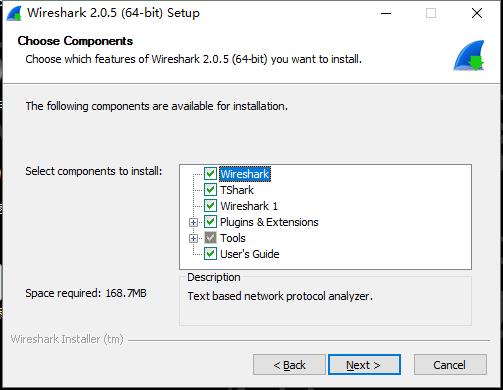Image resolution: width=503 pixels, height=390 pixels.
Task: Toggle the Plugins & Extensions checkbox
Action: (x=210, y=222)
